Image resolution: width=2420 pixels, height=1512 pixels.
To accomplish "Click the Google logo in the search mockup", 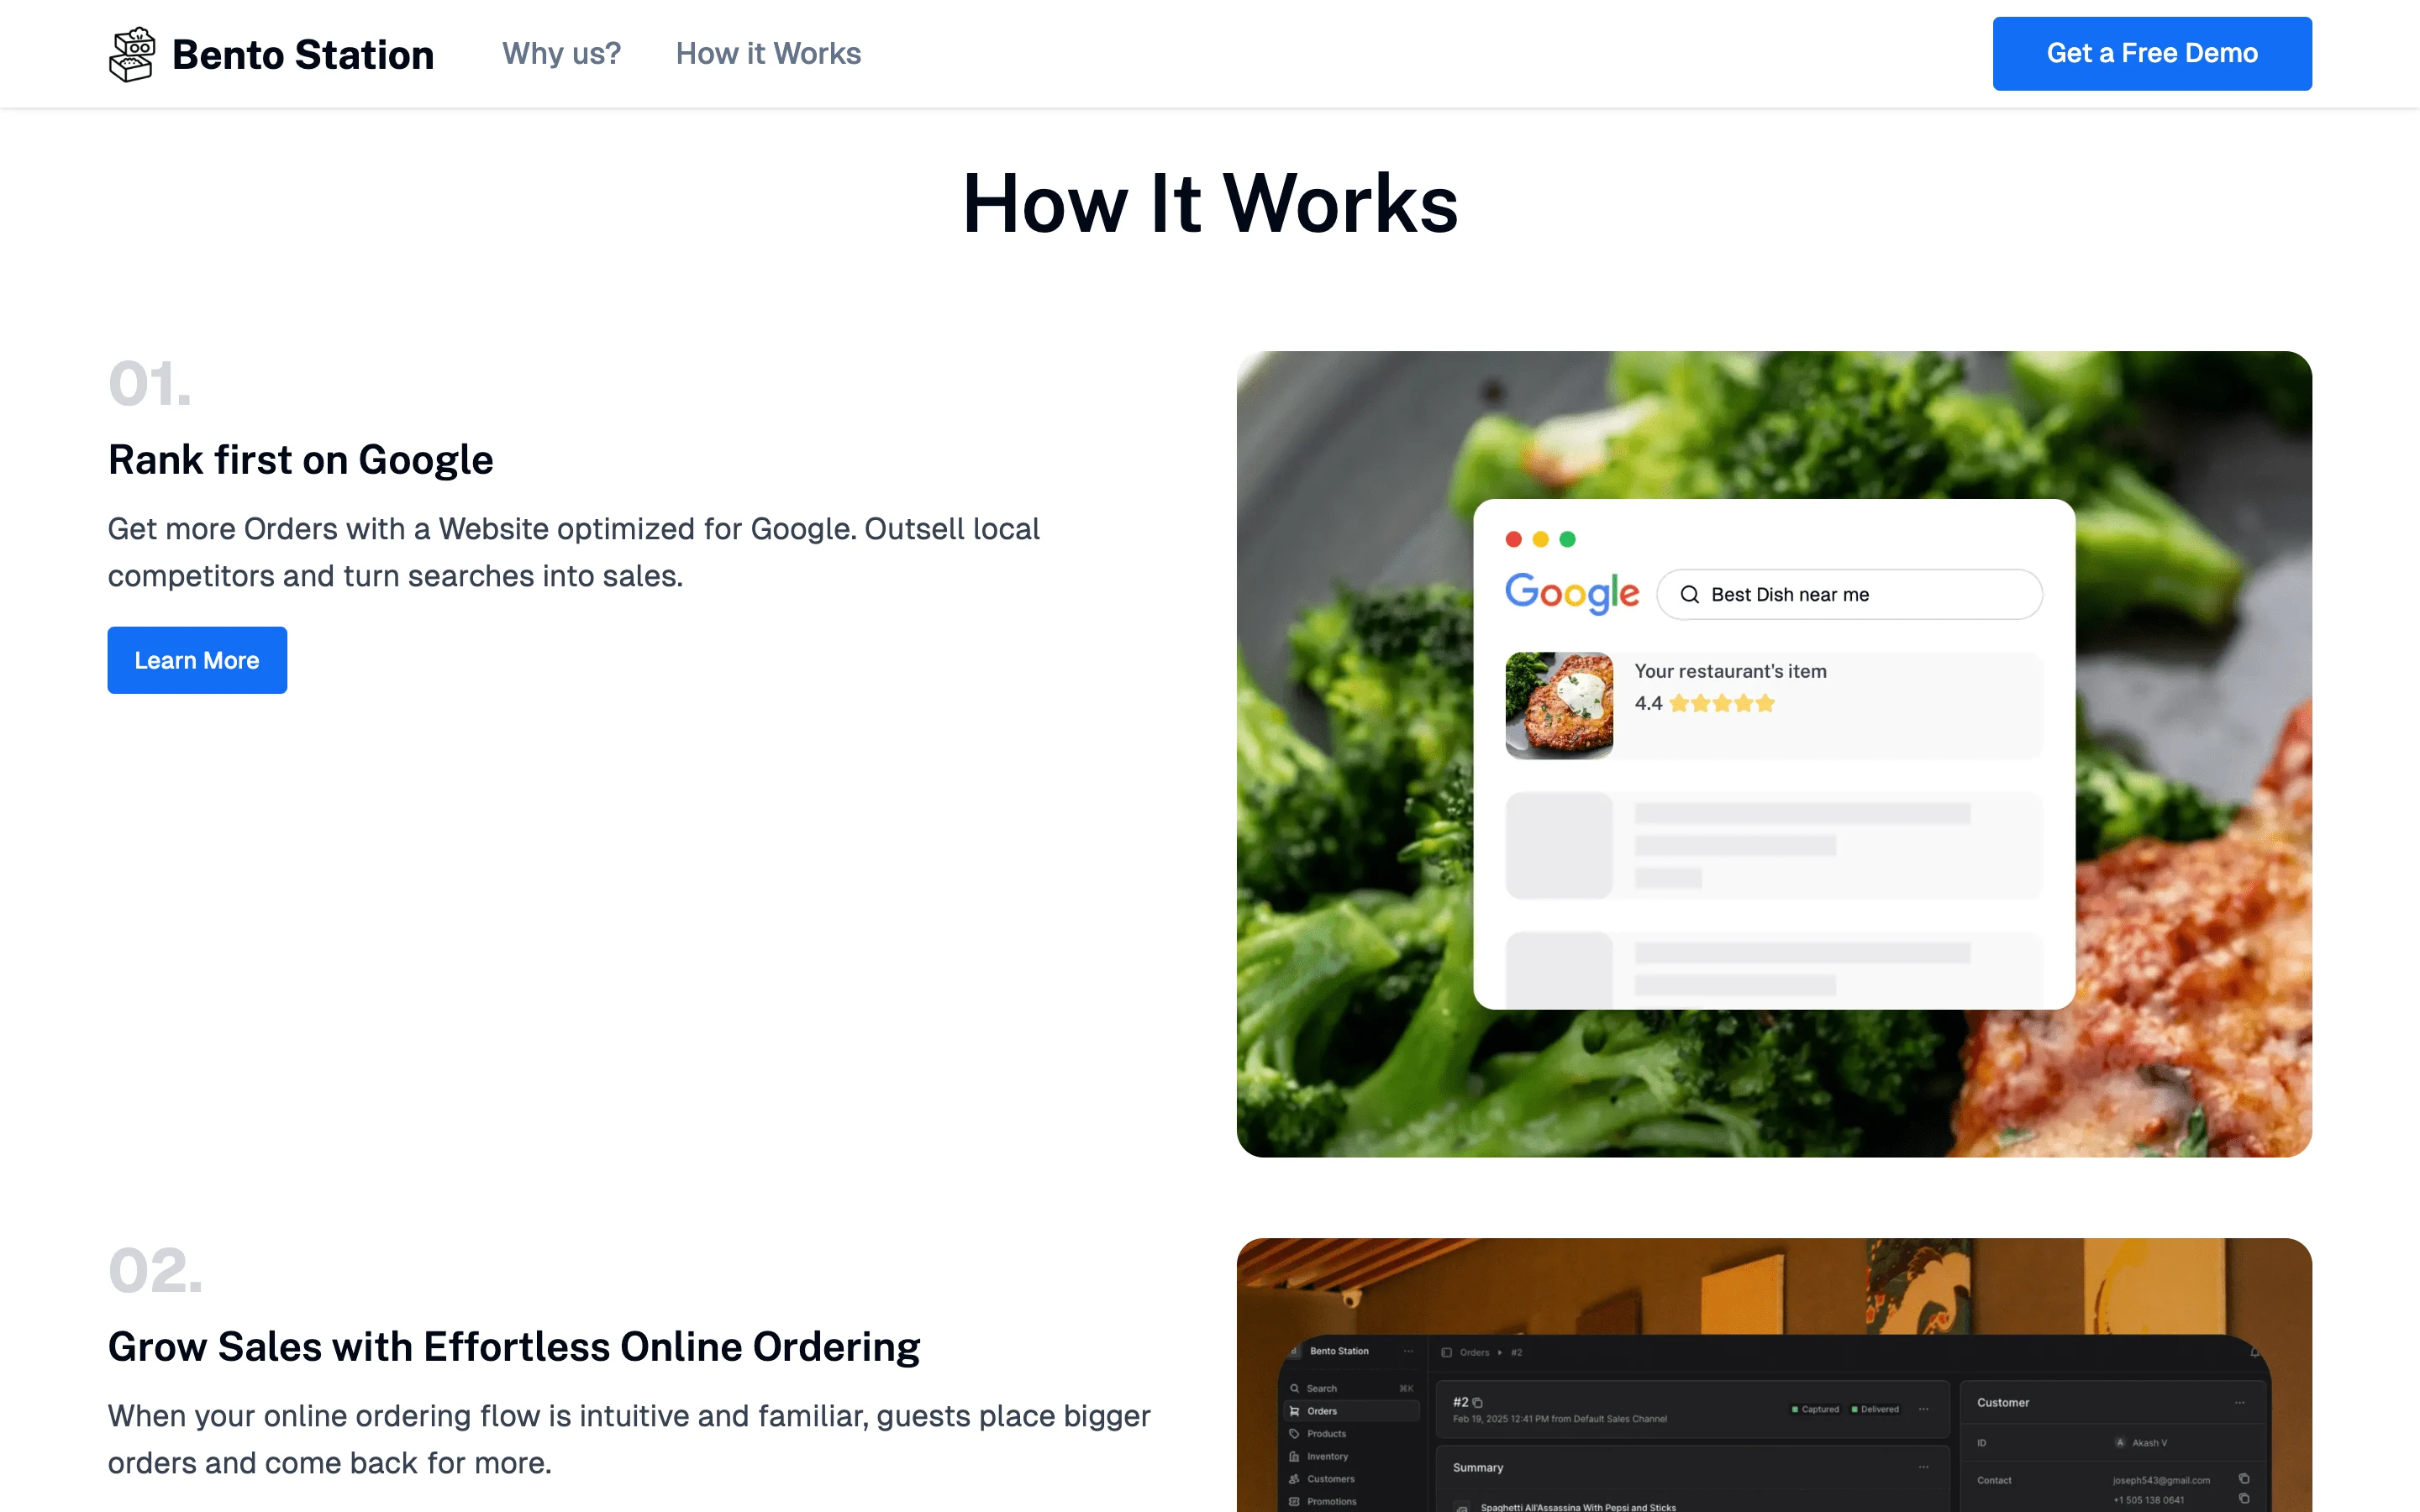I will click(x=1572, y=593).
